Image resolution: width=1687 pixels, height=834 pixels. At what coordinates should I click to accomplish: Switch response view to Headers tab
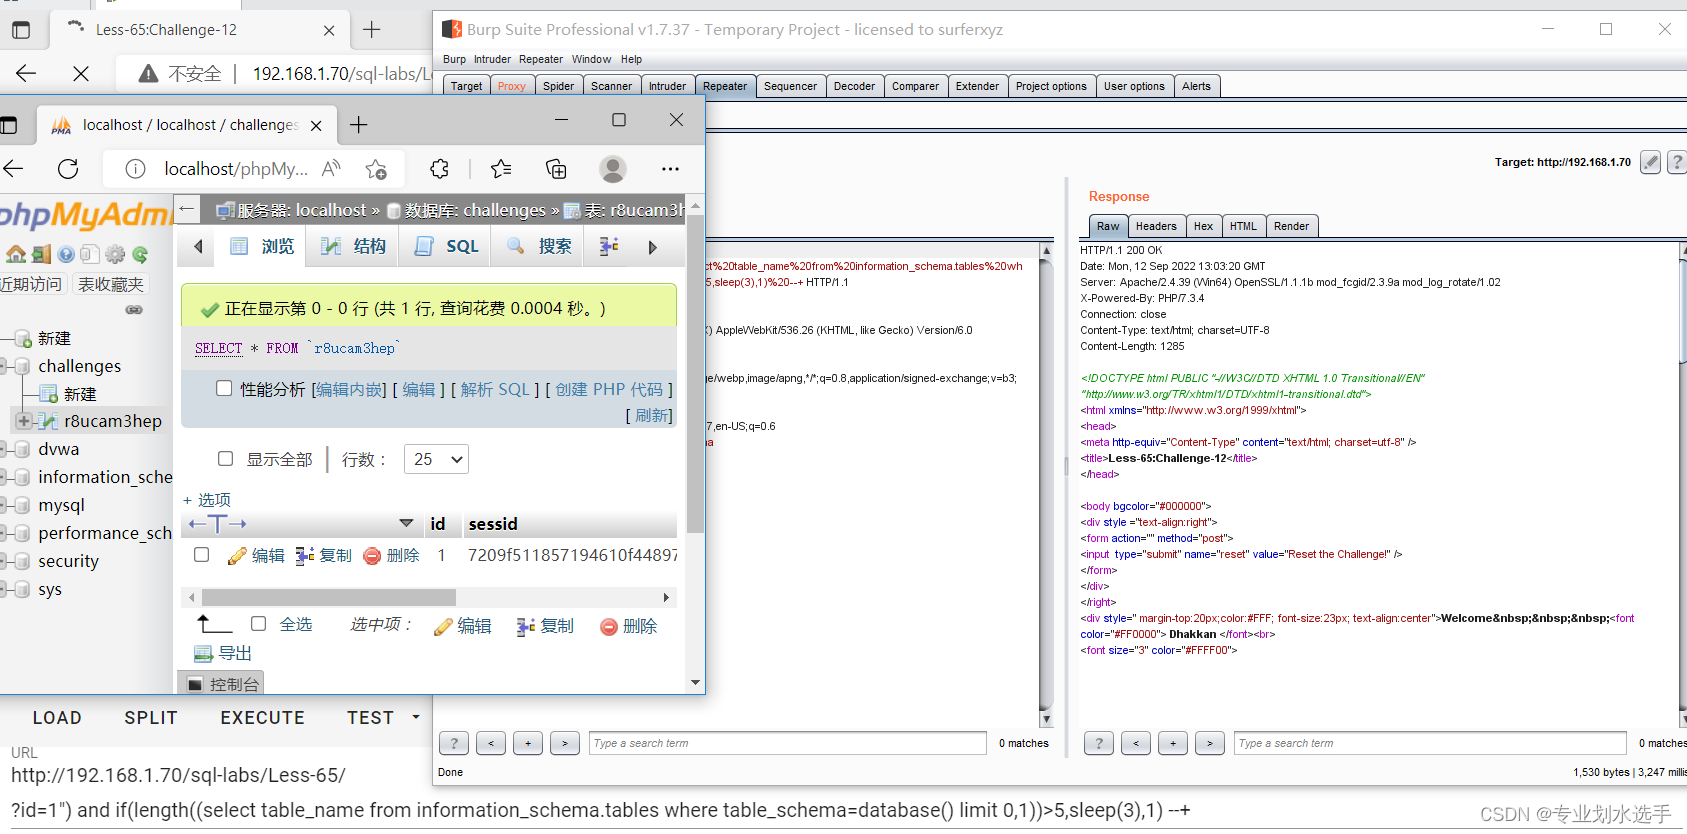point(1156,226)
